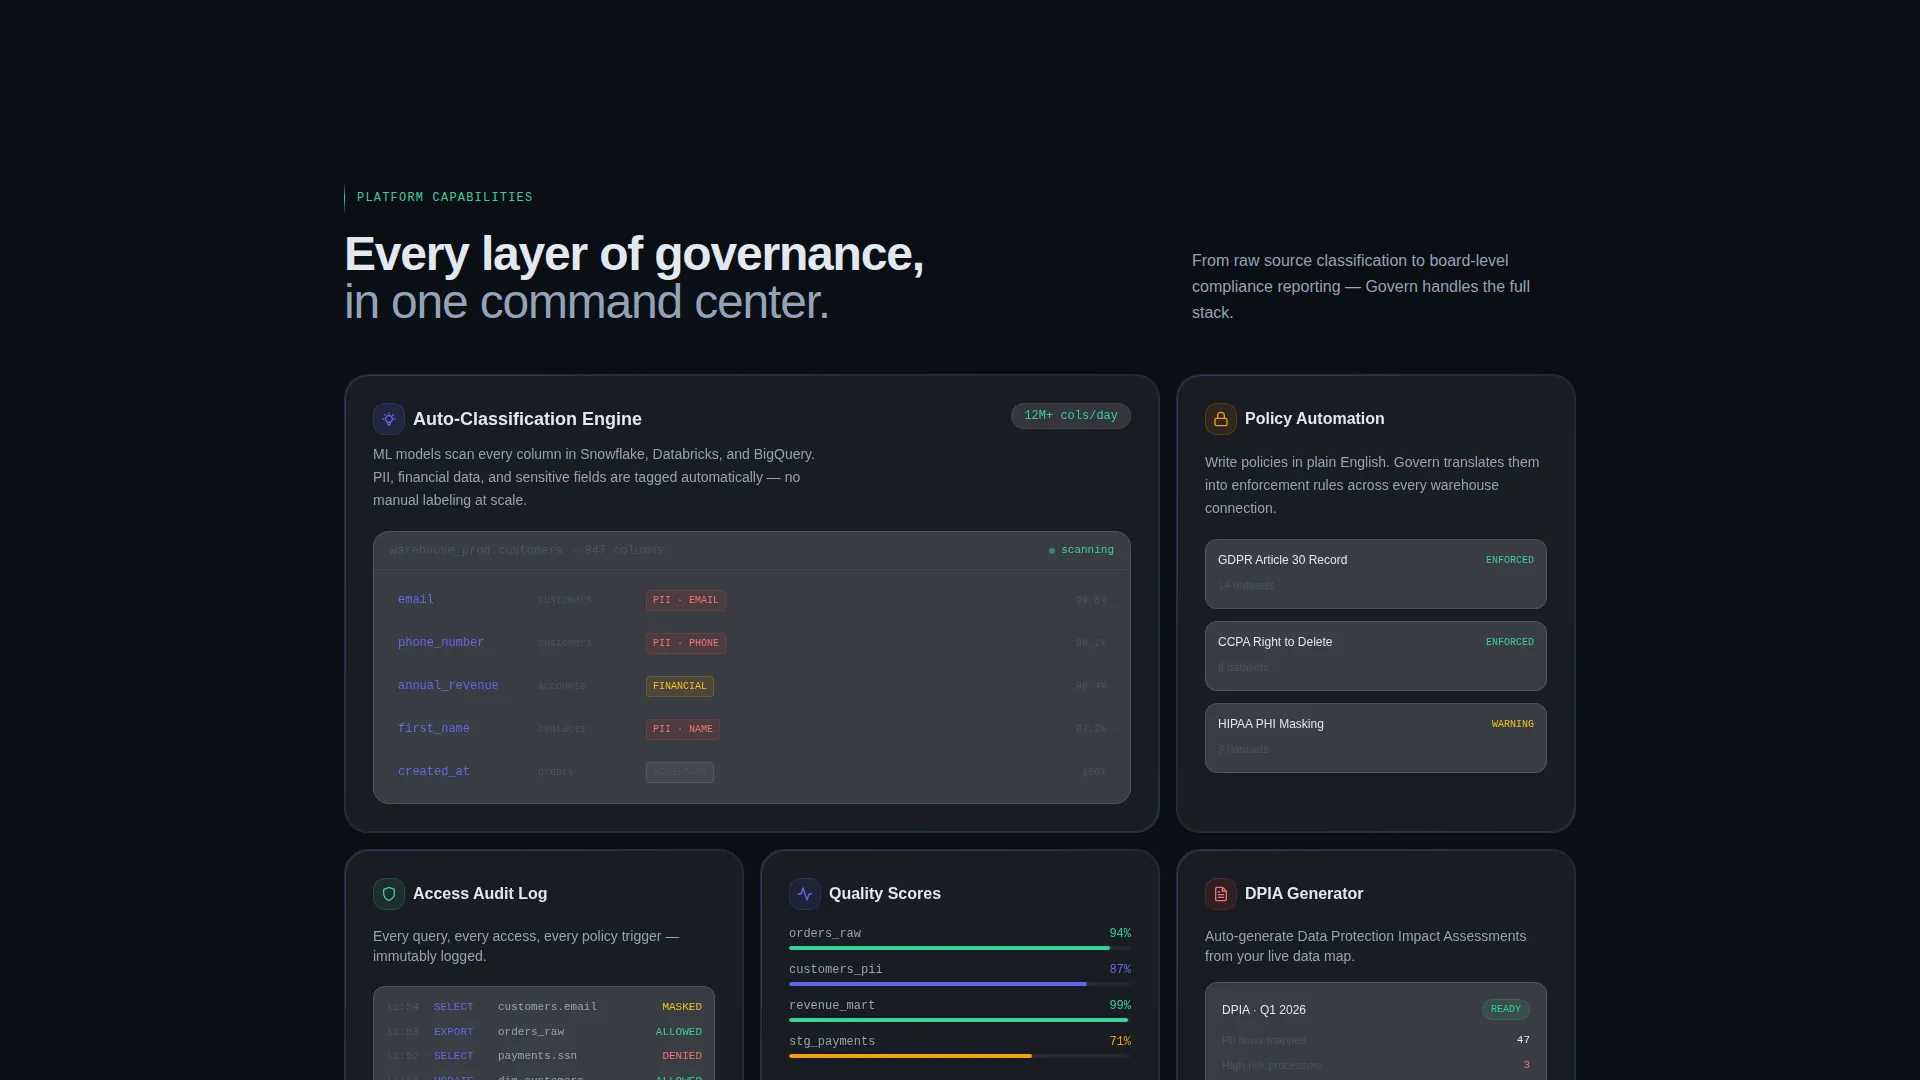Click the email column name

pyautogui.click(x=416, y=600)
